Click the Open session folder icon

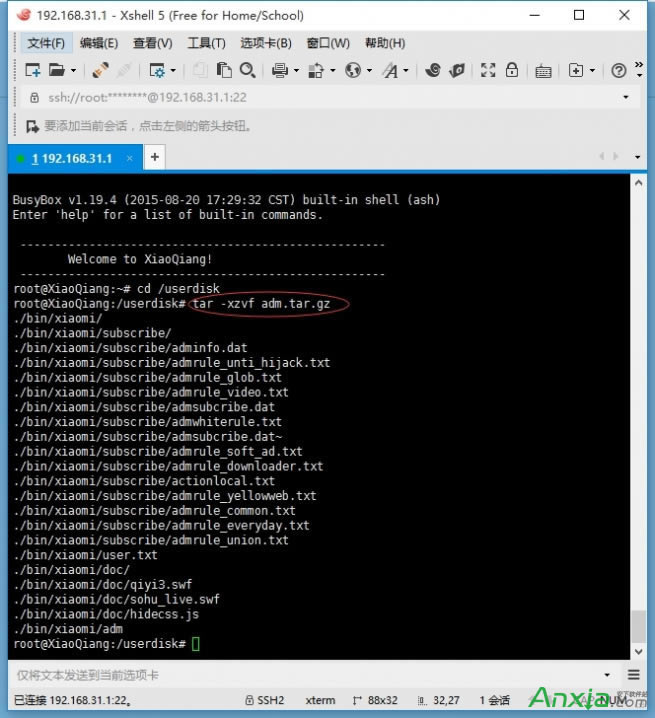click(x=57, y=70)
